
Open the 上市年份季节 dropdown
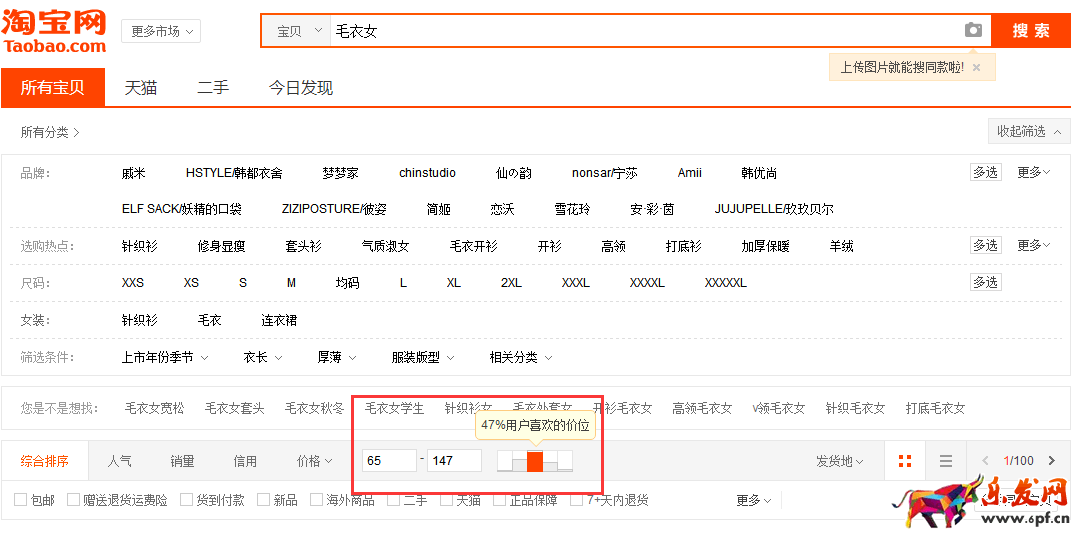click(165, 357)
